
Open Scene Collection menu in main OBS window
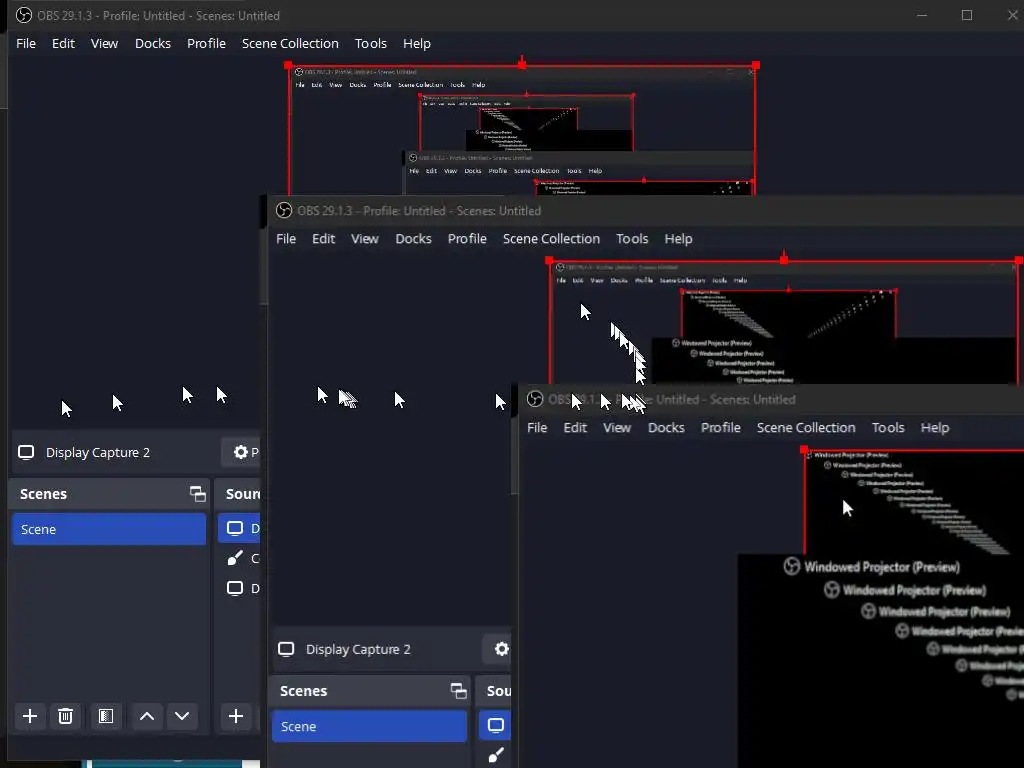290,43
